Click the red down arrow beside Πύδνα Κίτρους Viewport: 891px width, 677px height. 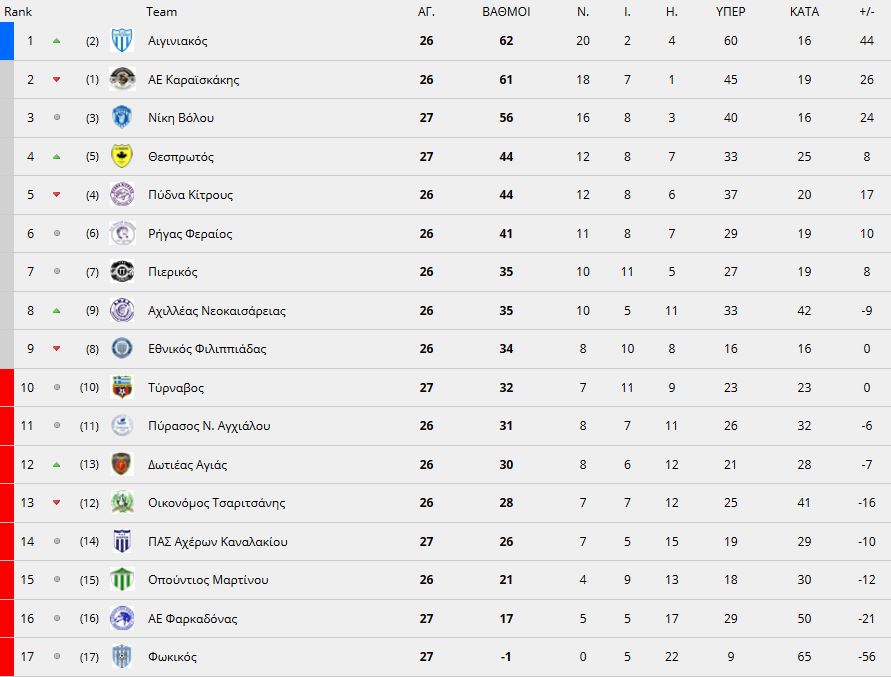[56, 194]
